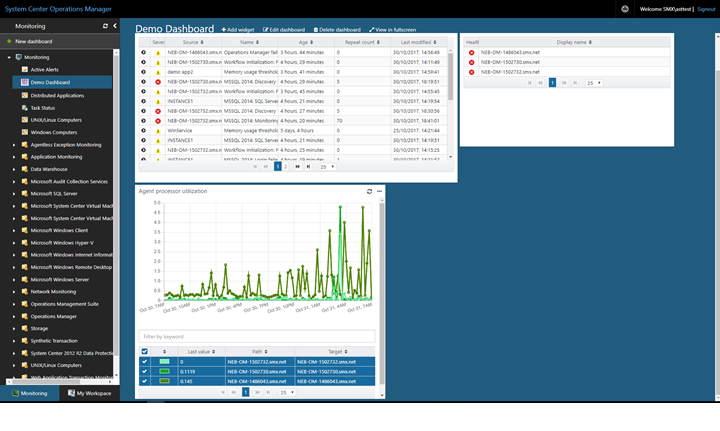Expand Network Monitoring folder

tap(14, 292)
